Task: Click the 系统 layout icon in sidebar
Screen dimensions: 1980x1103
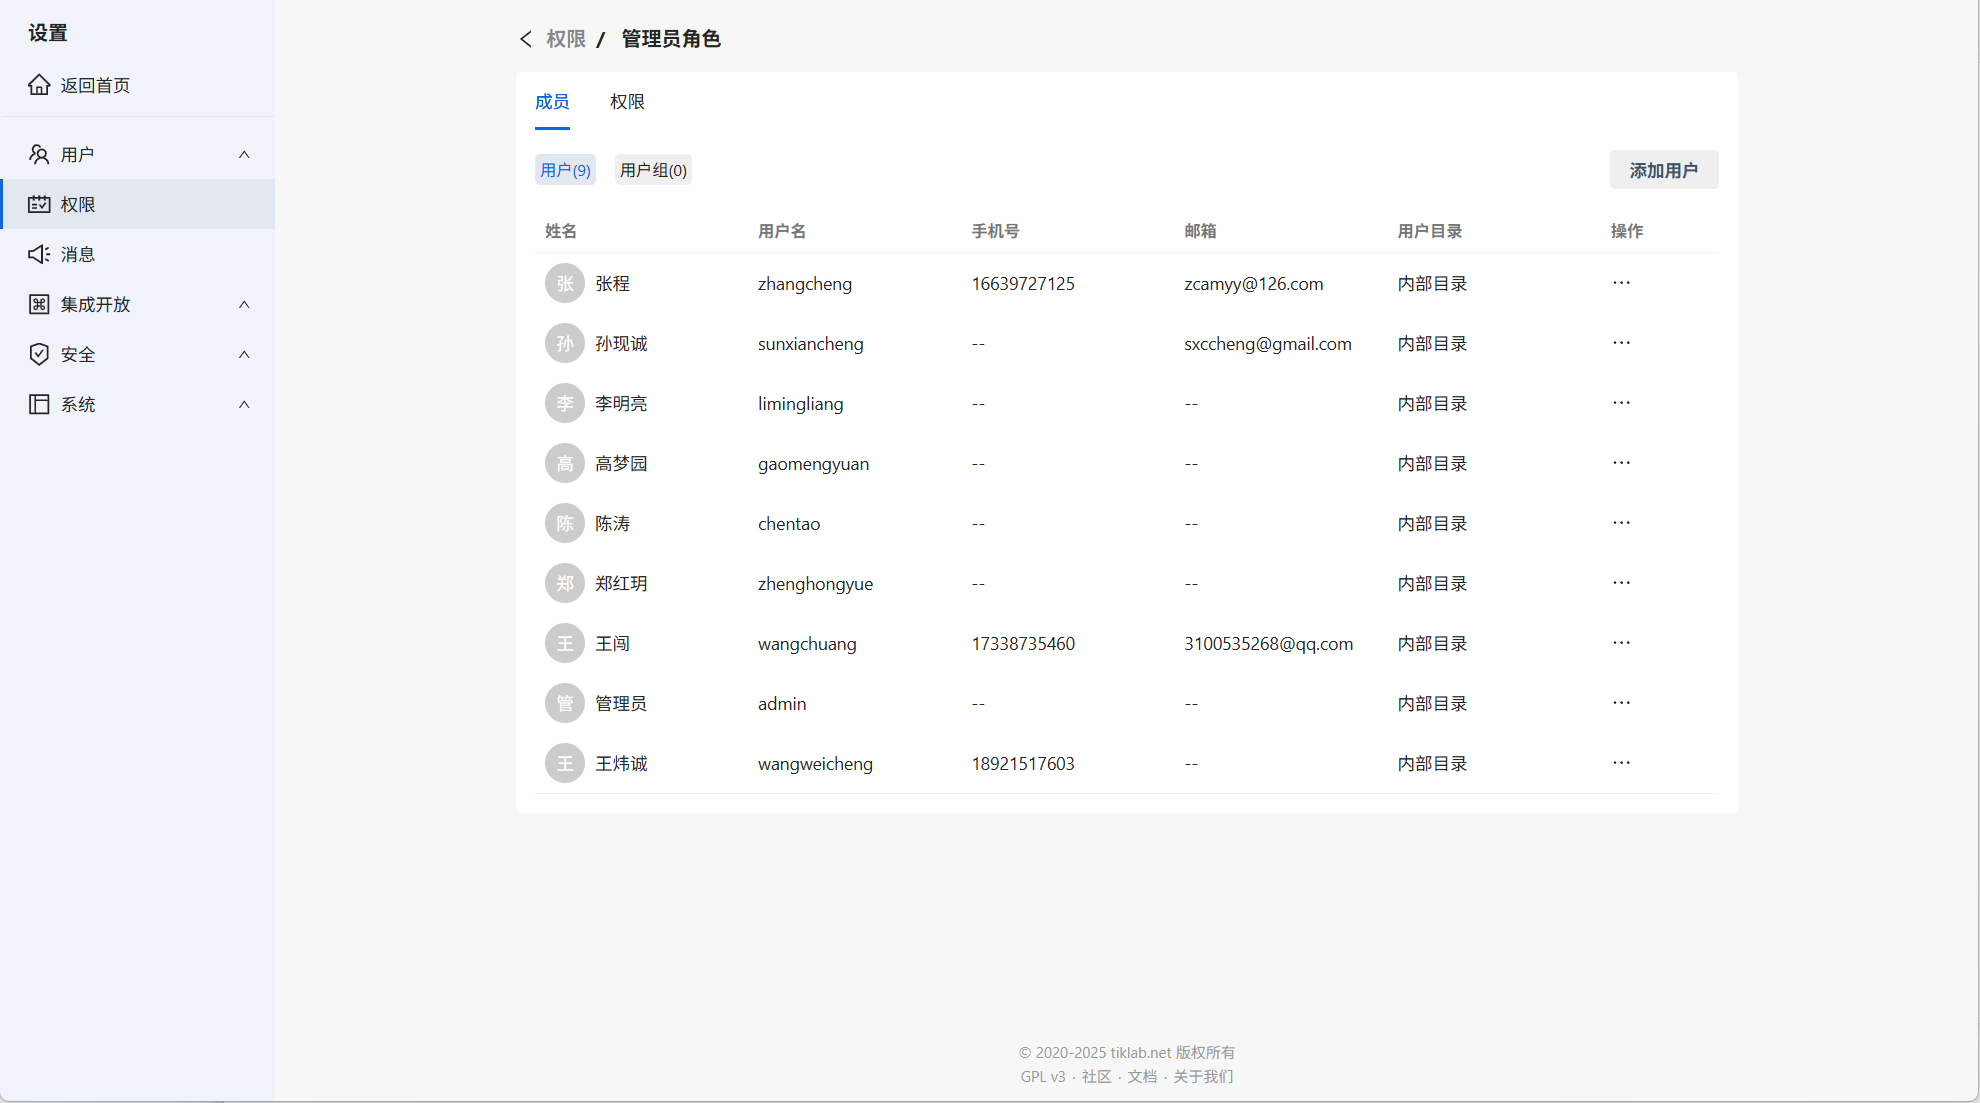Action: pyautogui.click(x=39, y=404)
